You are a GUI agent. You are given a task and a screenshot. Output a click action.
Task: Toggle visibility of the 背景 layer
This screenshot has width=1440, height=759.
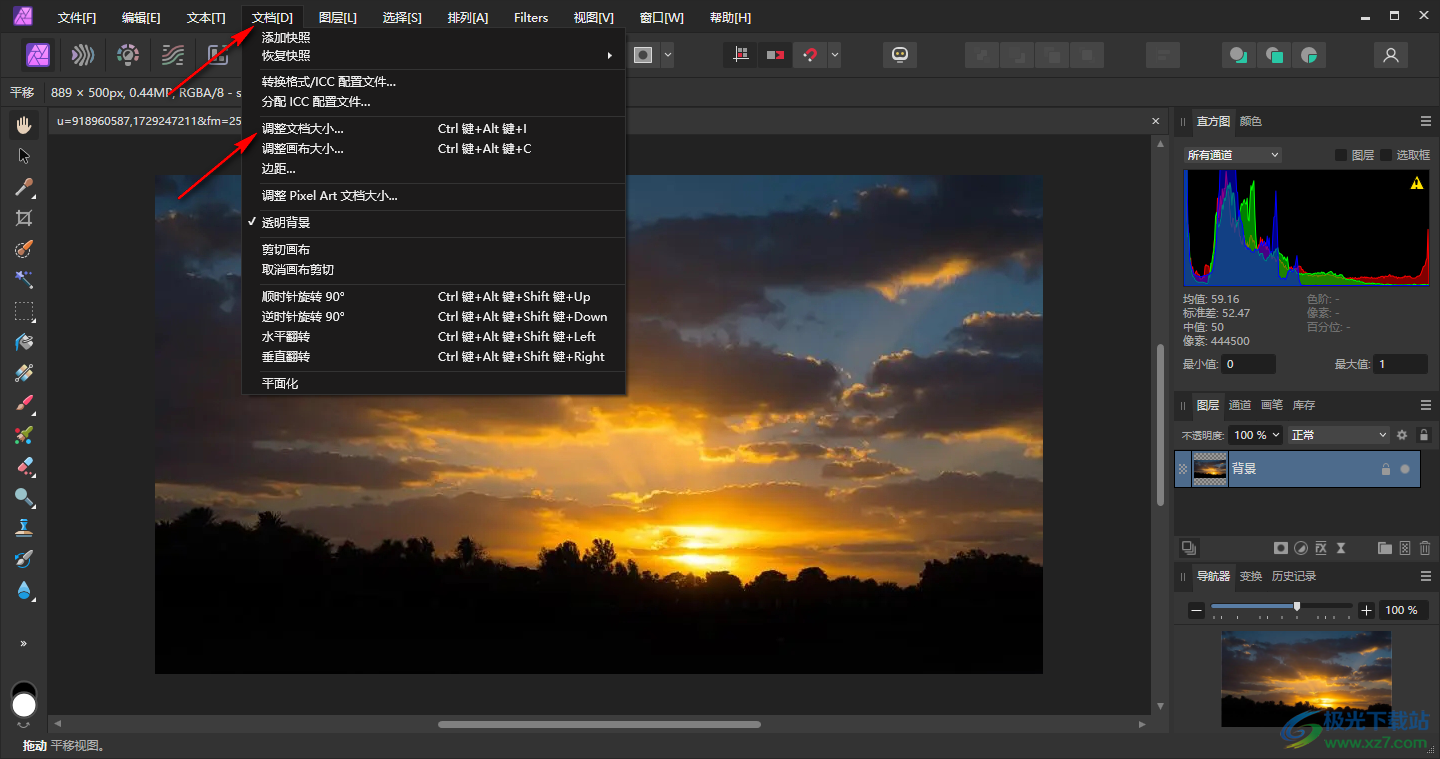point(1405,469)
